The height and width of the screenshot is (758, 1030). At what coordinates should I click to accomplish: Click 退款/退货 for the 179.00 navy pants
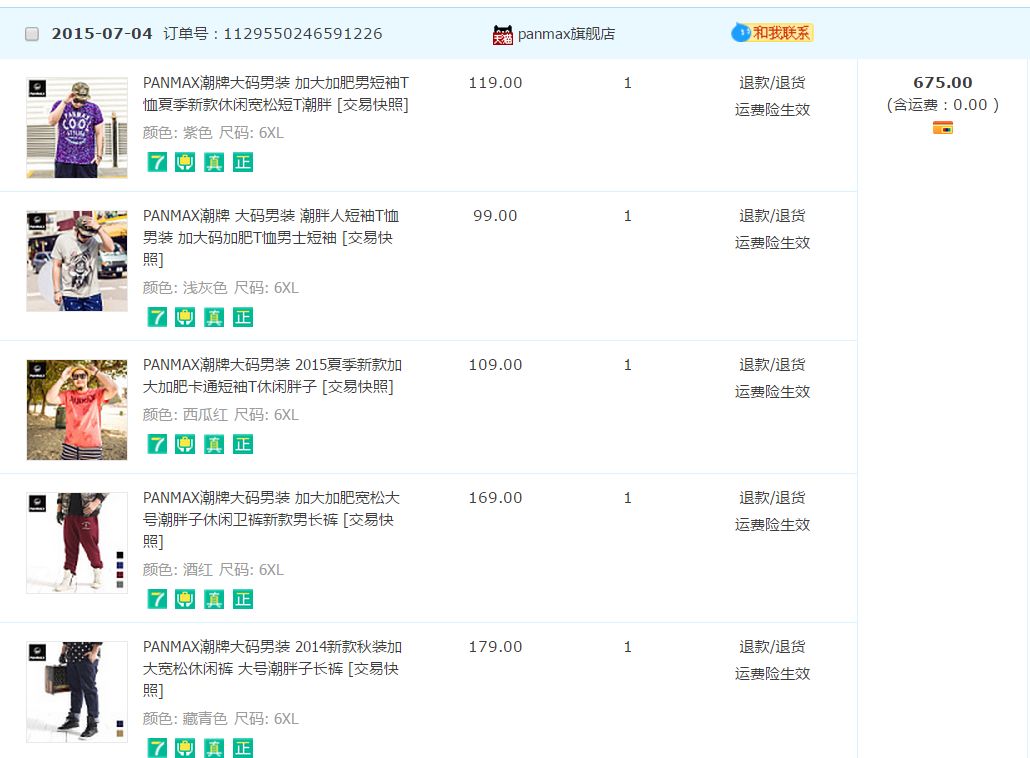click(772, 647)
